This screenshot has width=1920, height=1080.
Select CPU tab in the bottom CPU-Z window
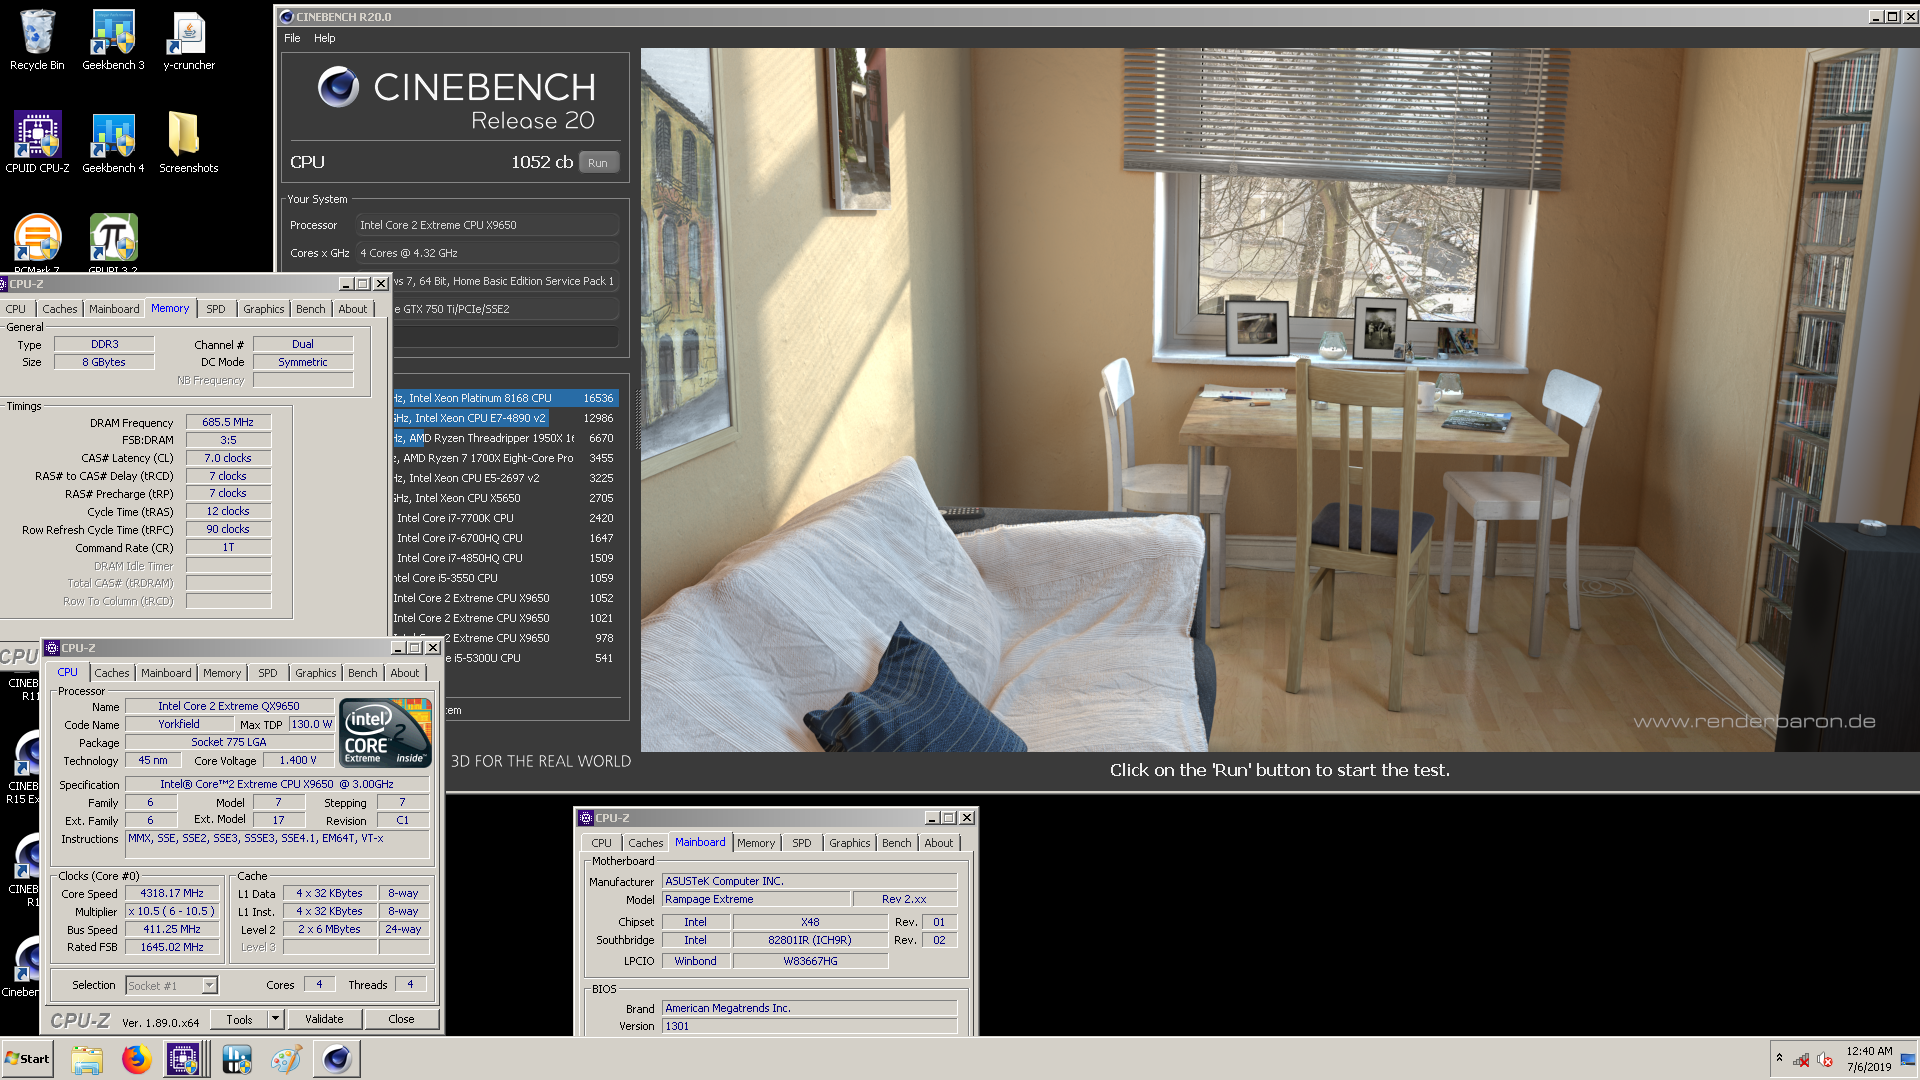click(x=601, y=843)
